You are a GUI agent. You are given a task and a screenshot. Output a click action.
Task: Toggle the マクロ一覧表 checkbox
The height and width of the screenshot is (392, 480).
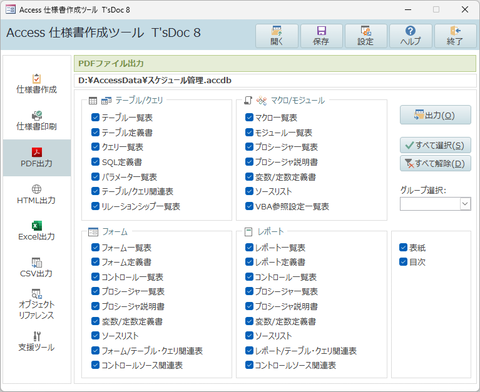point(249,117)
